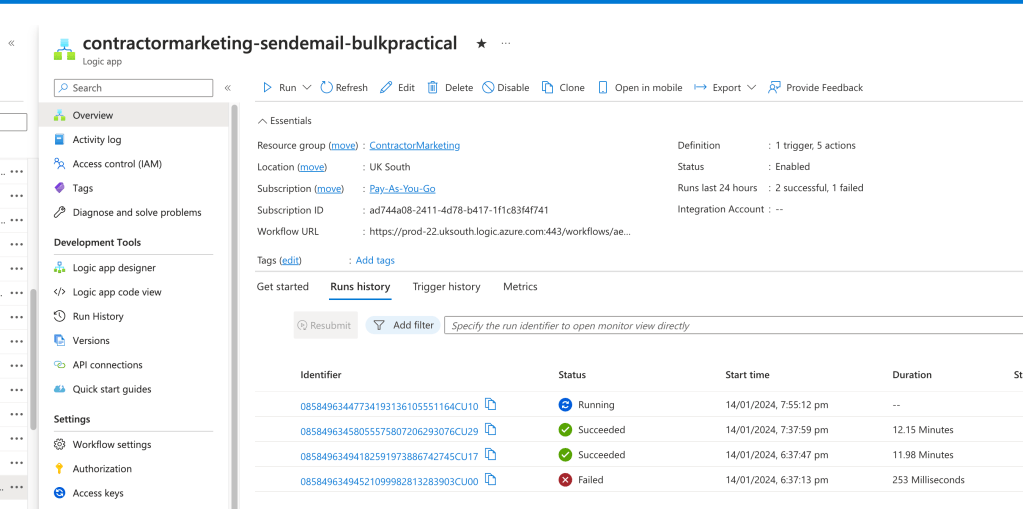Screen dimensions: 1023x509
Task: Click the Location move link
Action: pos(312,167)
